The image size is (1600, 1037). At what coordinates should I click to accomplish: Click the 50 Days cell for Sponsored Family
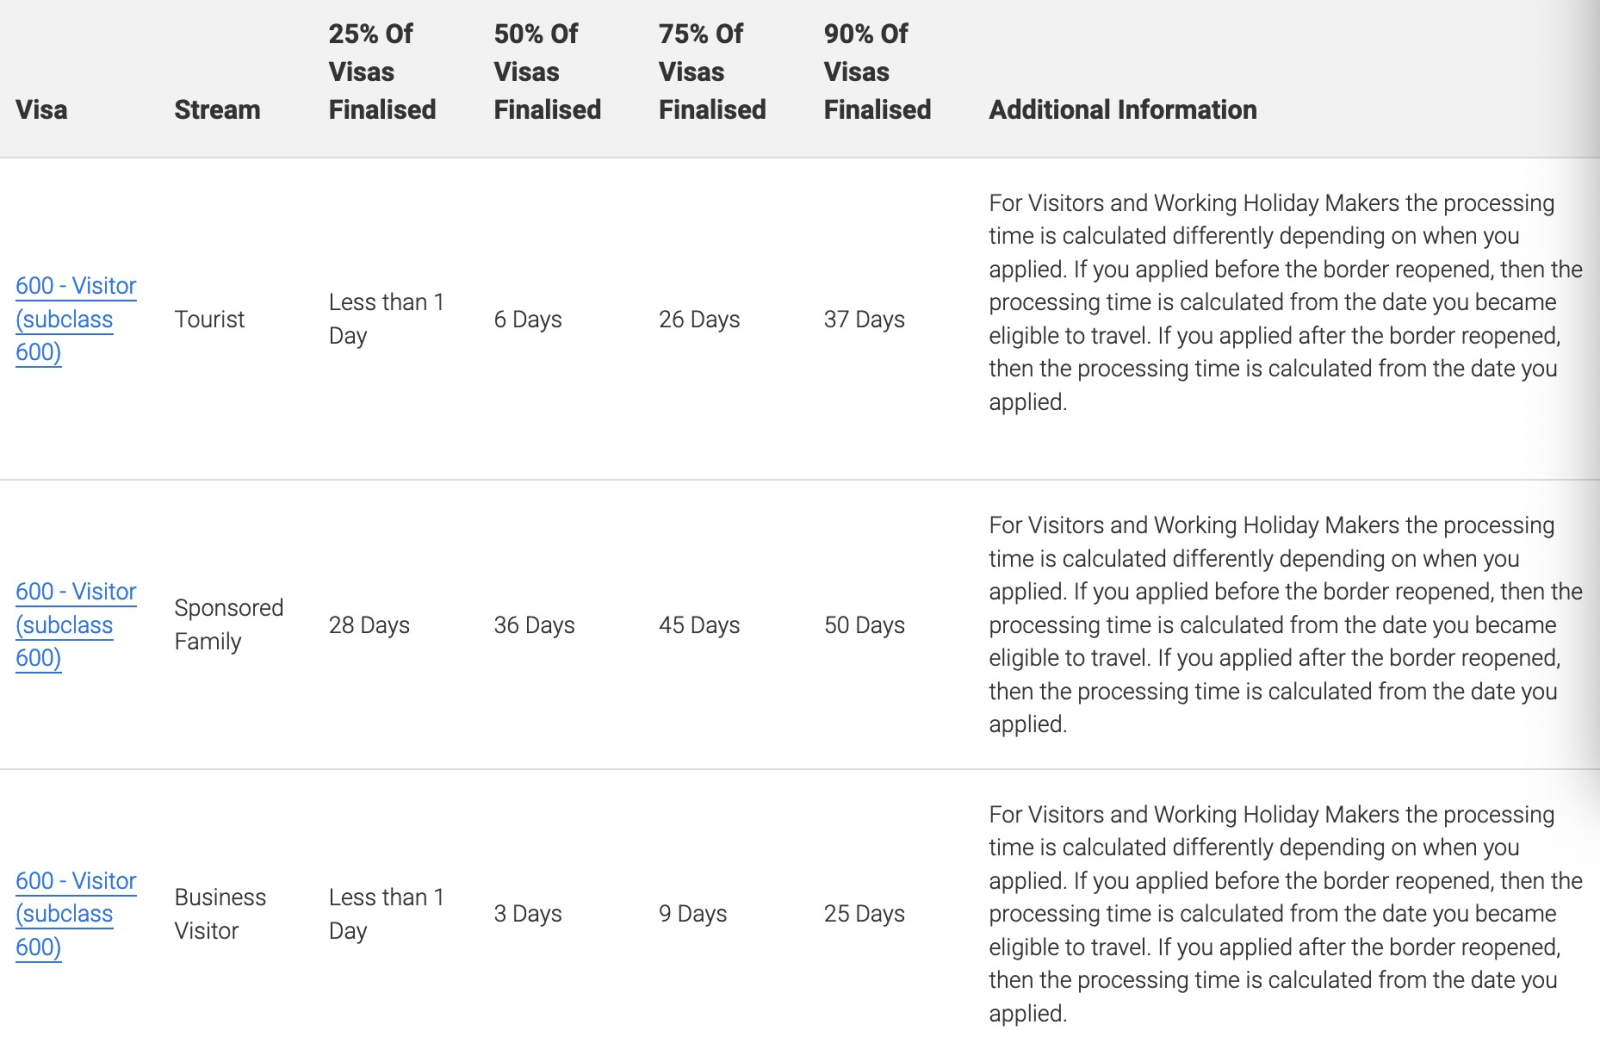tap(864, 625)
